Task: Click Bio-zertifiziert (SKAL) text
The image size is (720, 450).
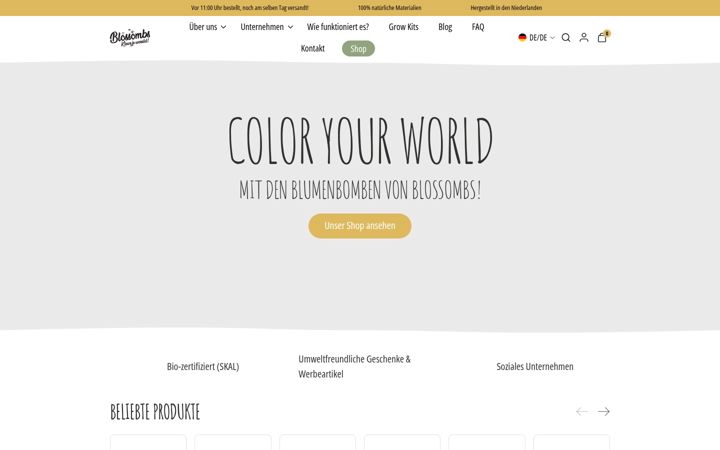Action: pyautogui.click(x=203, y=366)
